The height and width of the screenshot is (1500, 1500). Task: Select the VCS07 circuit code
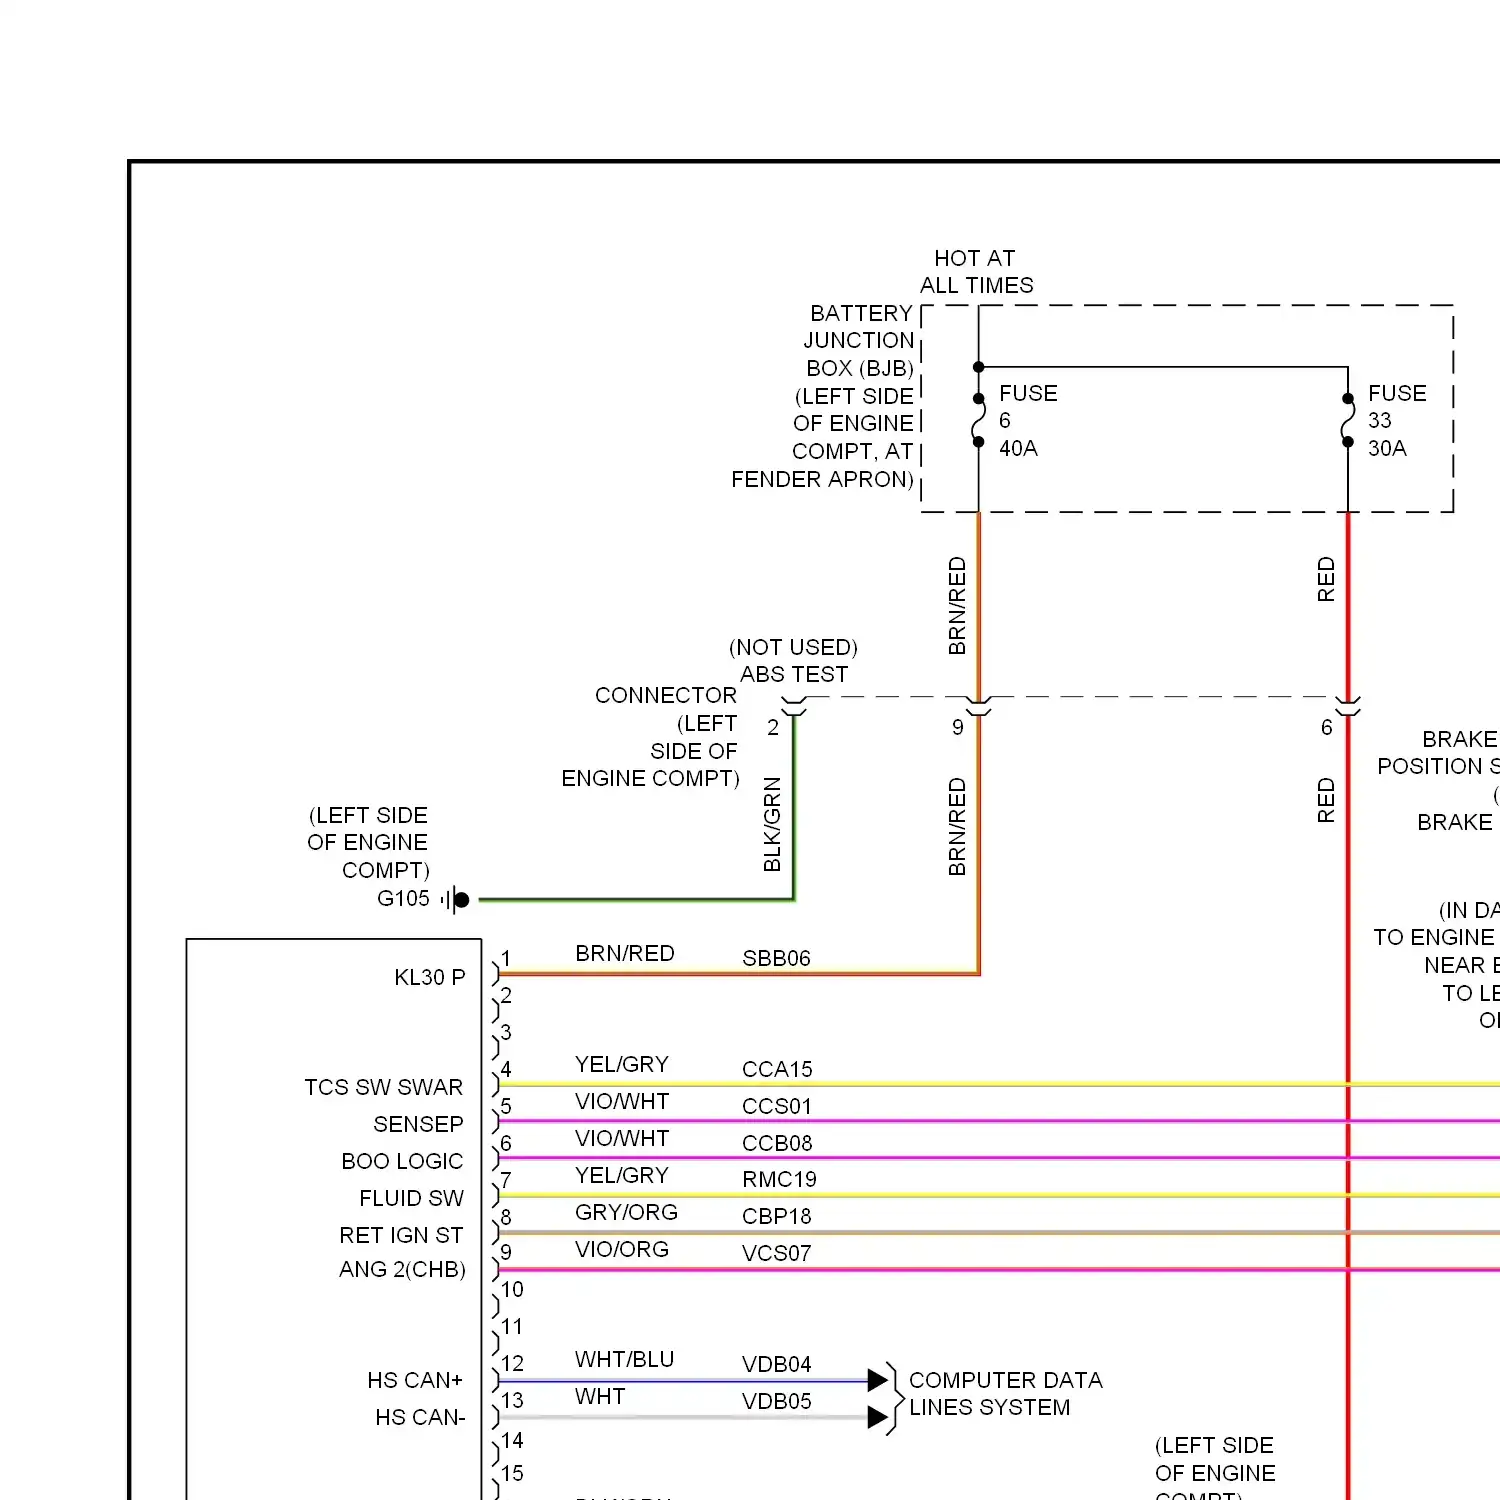[777, 1254]
